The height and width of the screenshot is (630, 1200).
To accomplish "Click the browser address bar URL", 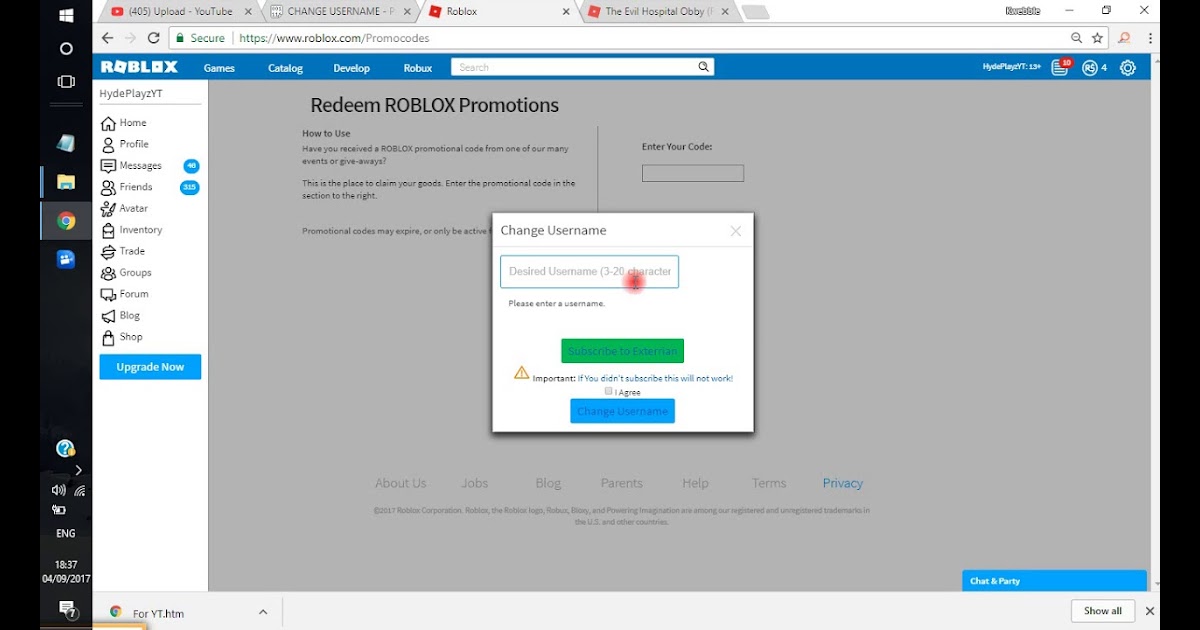I will (334, 38).
